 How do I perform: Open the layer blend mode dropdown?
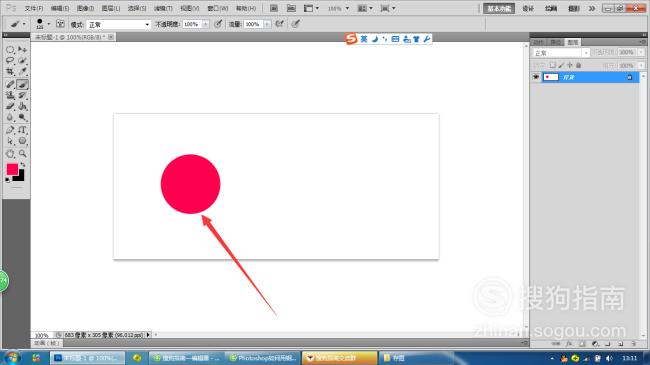(560, 53)
